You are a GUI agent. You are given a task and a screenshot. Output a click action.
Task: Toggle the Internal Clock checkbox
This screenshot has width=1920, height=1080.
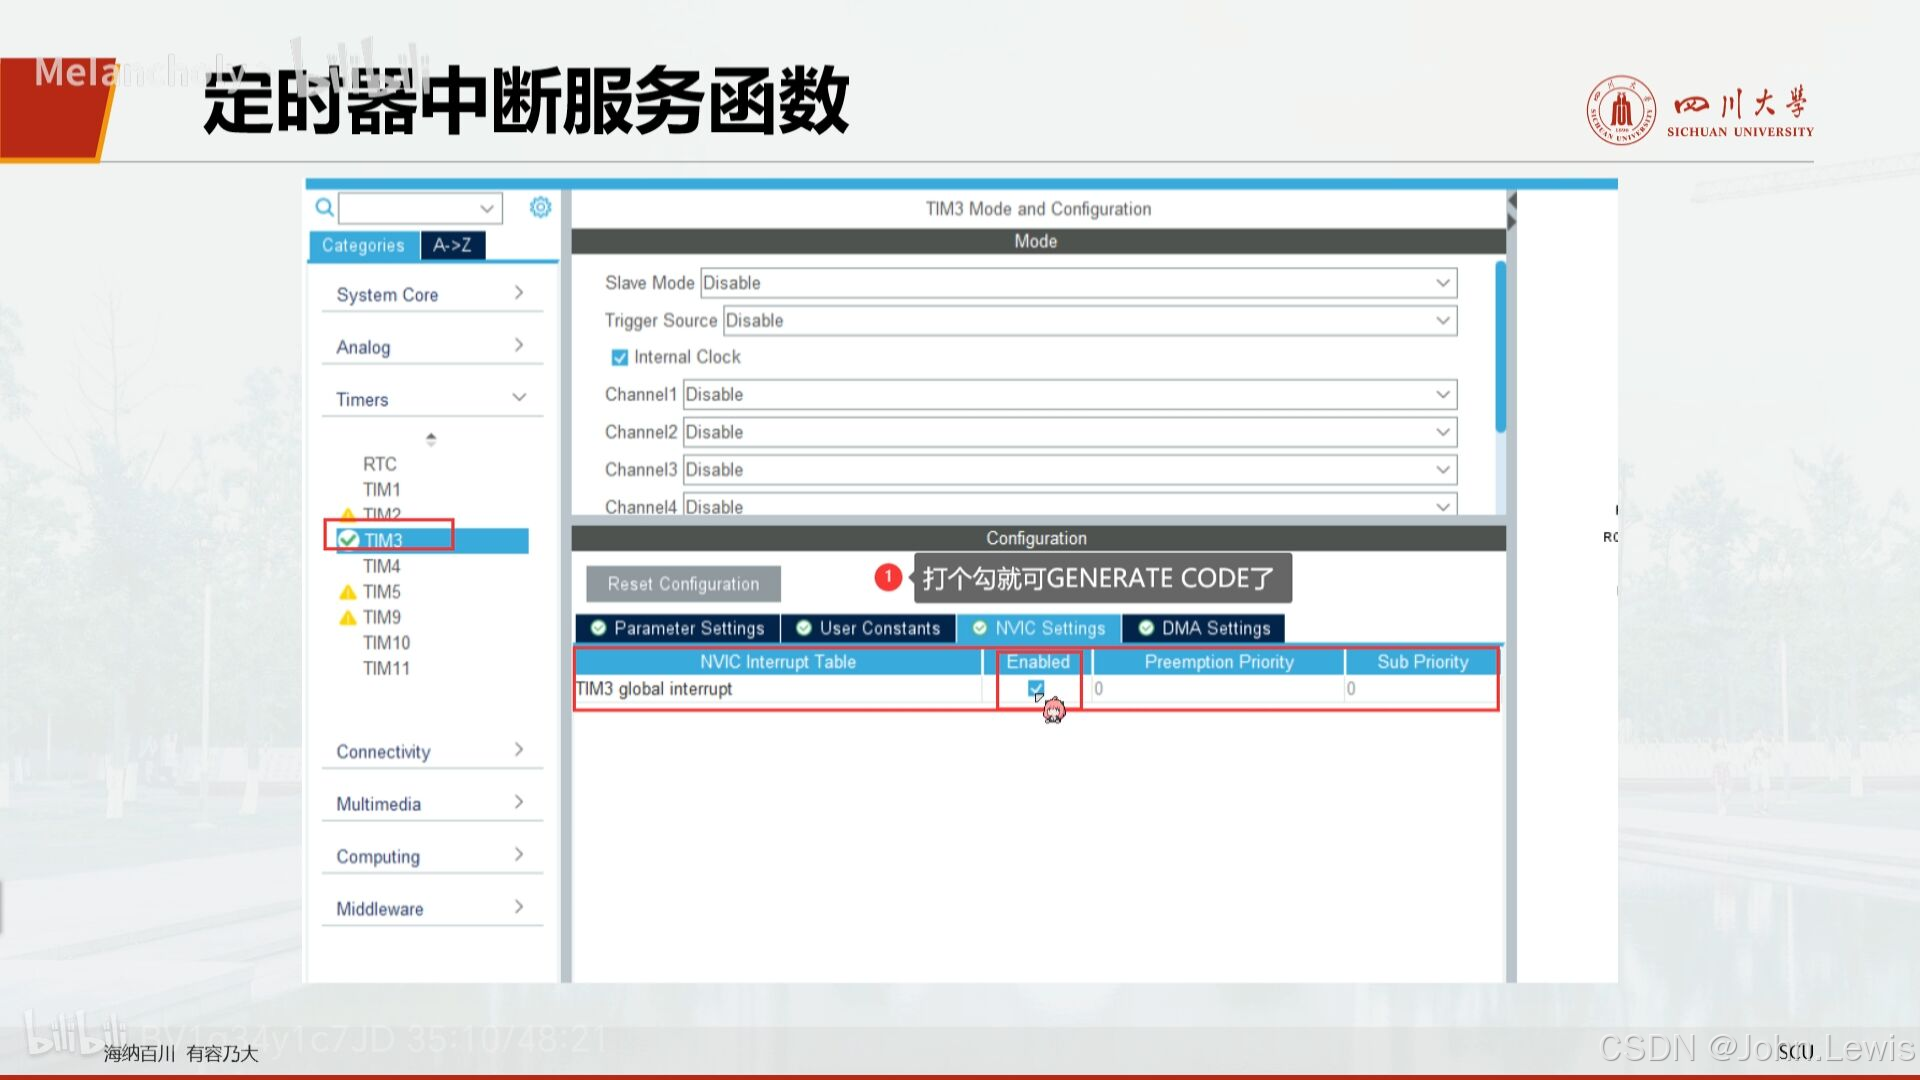point(620,357)
